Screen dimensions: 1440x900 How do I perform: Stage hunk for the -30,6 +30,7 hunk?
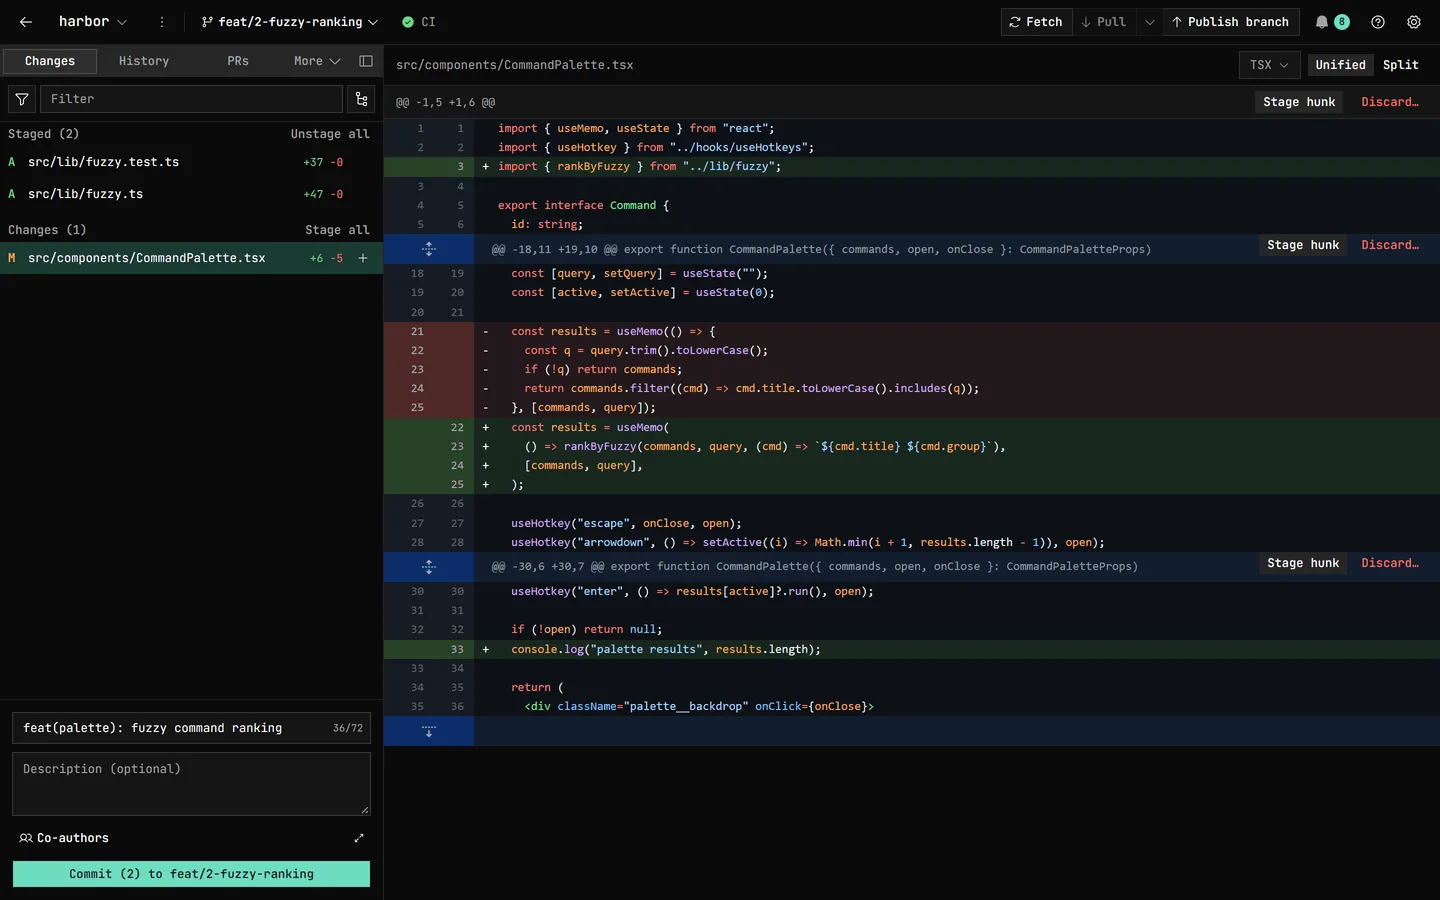coord(1303,563)
